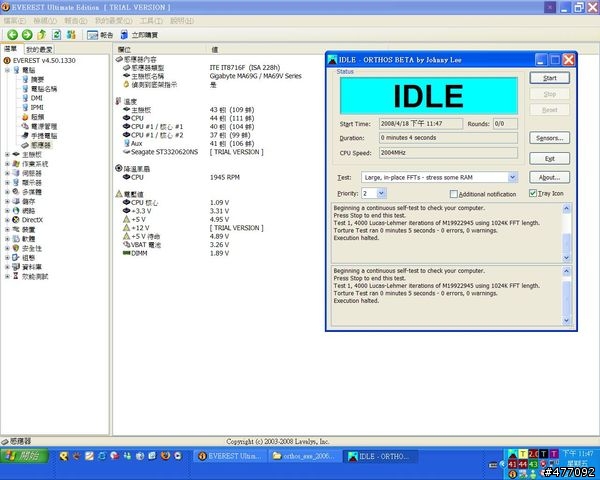Select the DirectX tree item

[x=28, y=220]
